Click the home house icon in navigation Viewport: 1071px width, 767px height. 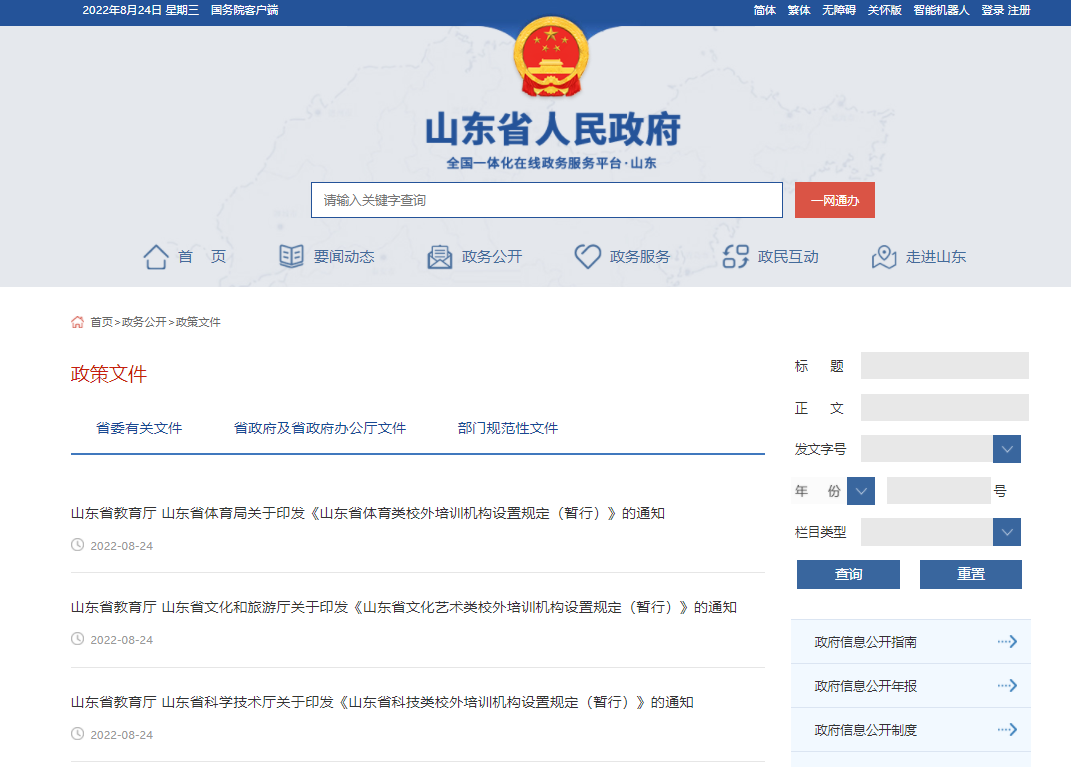(156, 257)
